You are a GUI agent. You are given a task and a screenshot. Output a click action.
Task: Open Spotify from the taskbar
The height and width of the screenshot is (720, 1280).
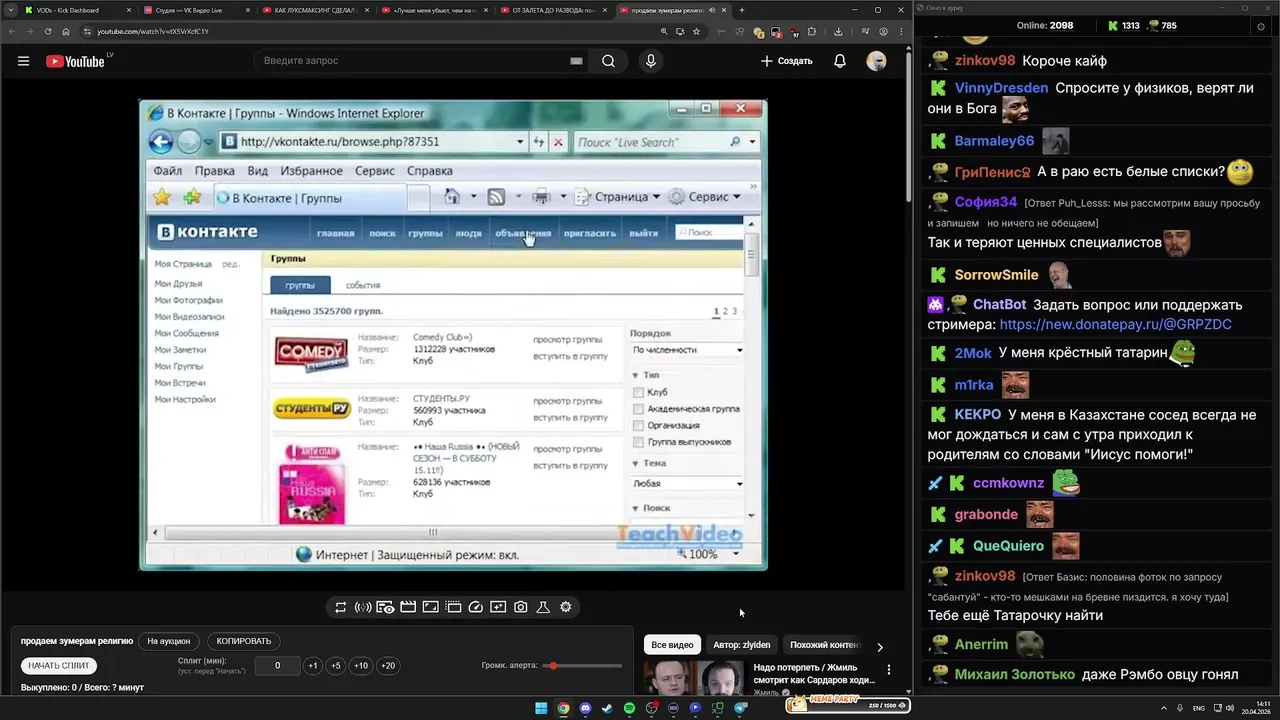click(629, 708)
